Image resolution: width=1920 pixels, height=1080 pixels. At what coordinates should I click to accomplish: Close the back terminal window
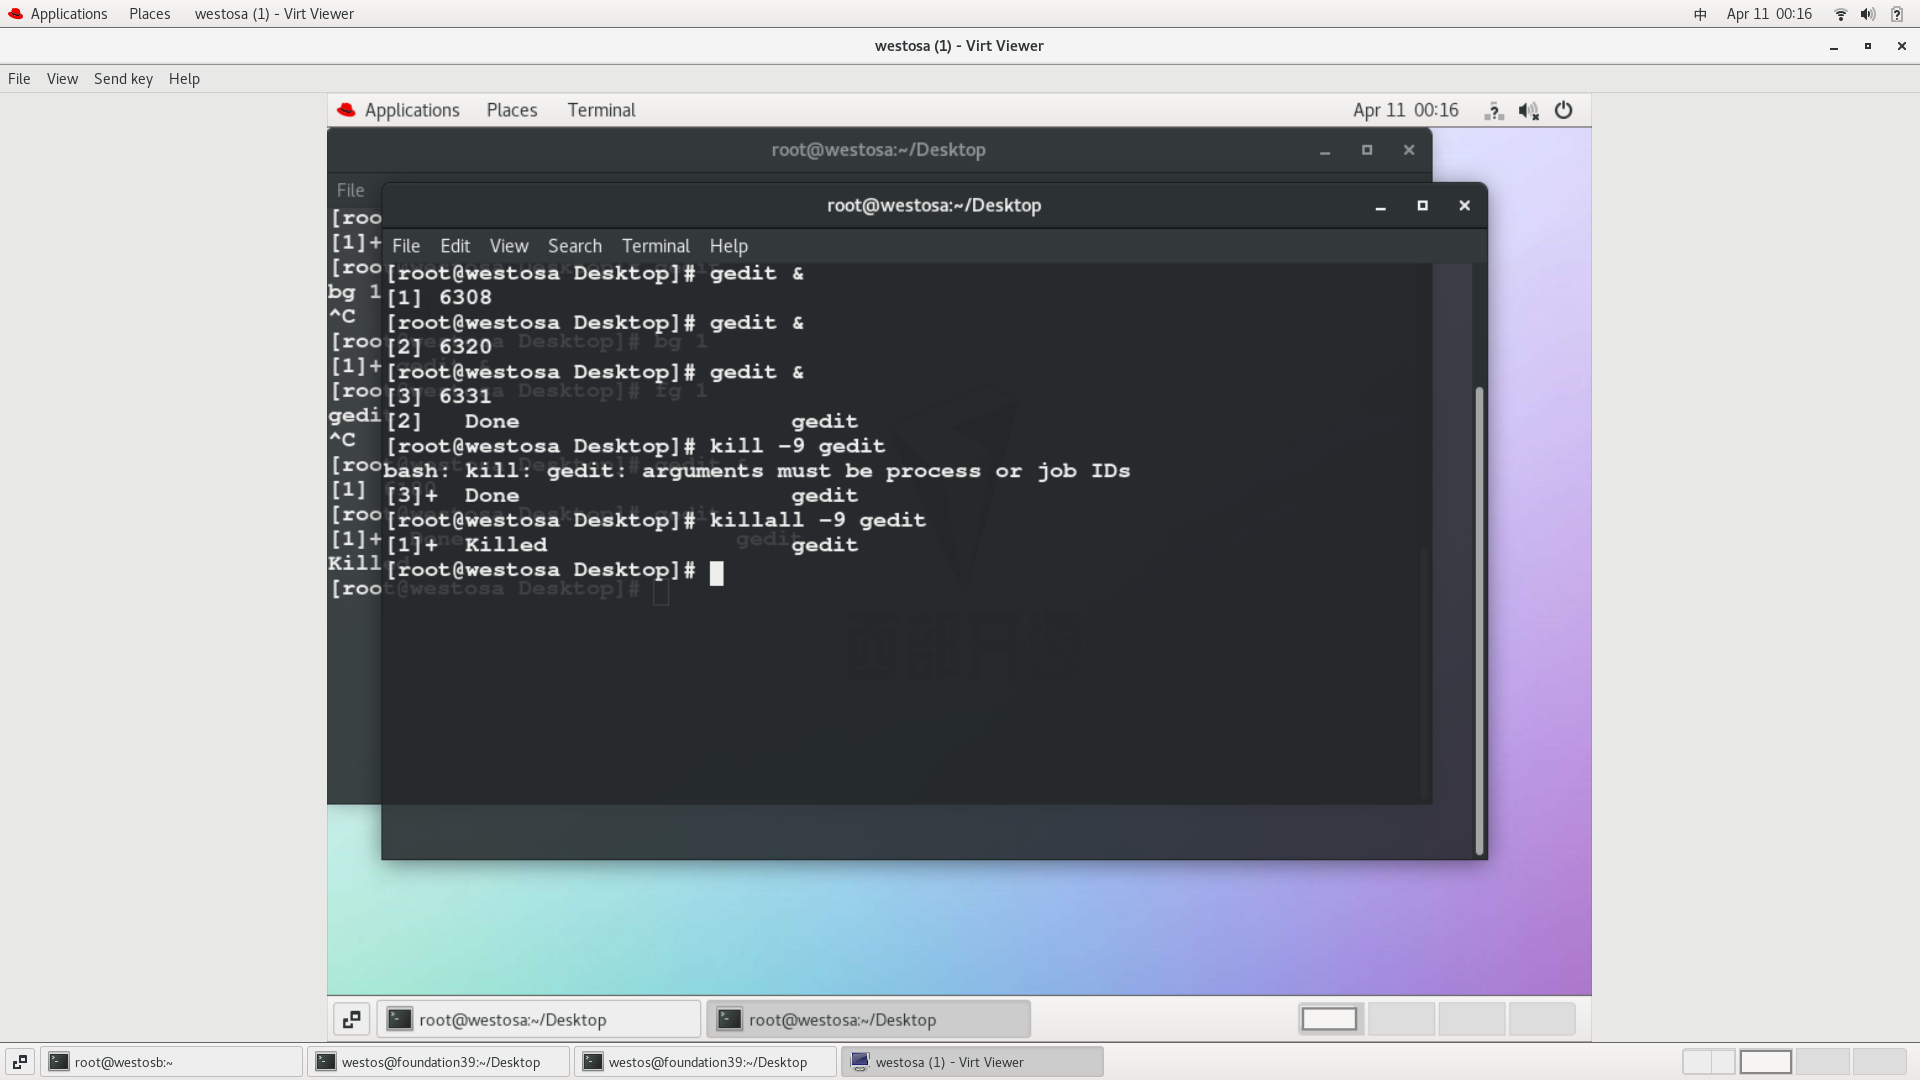pyautogui.click(x=1409, y=150)
